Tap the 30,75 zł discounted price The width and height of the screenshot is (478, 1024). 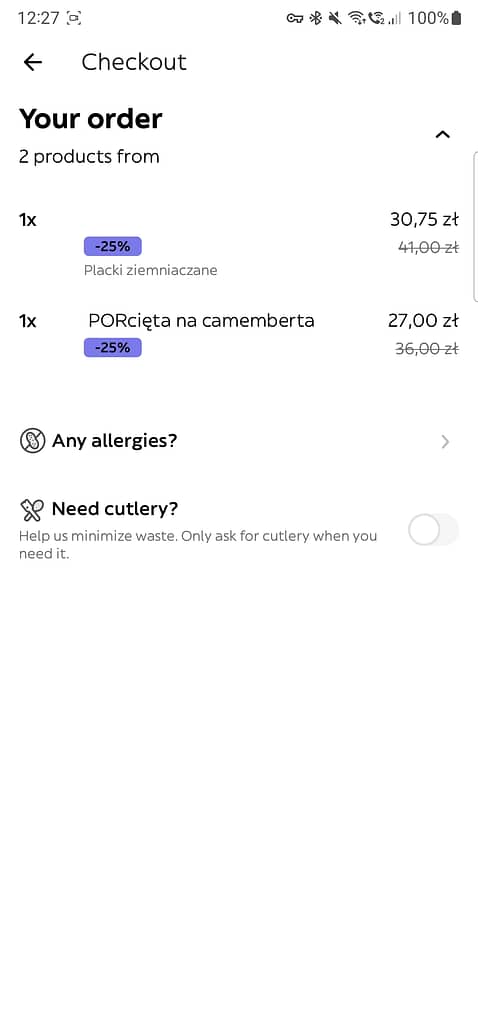coord(424,219)
